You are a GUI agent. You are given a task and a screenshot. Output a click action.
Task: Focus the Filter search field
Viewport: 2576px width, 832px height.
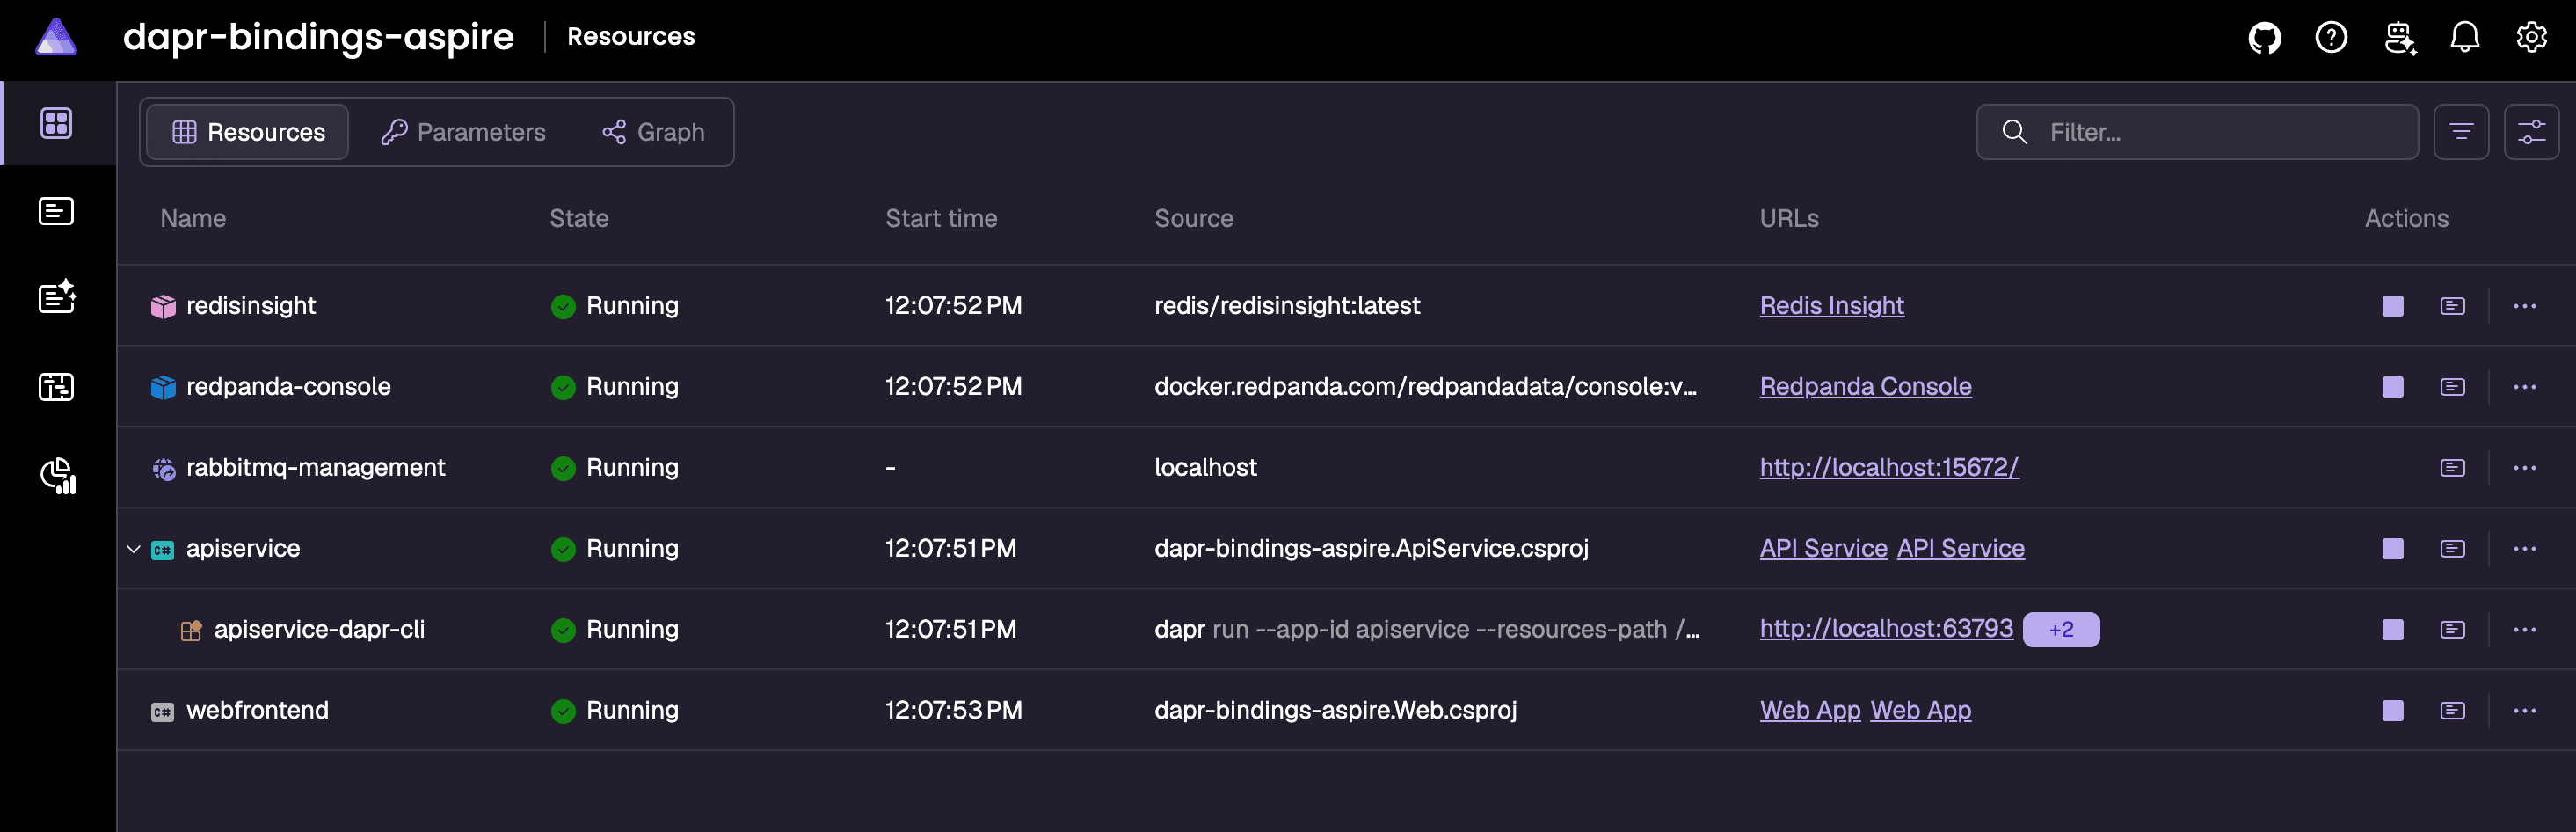coord(2197,132)
